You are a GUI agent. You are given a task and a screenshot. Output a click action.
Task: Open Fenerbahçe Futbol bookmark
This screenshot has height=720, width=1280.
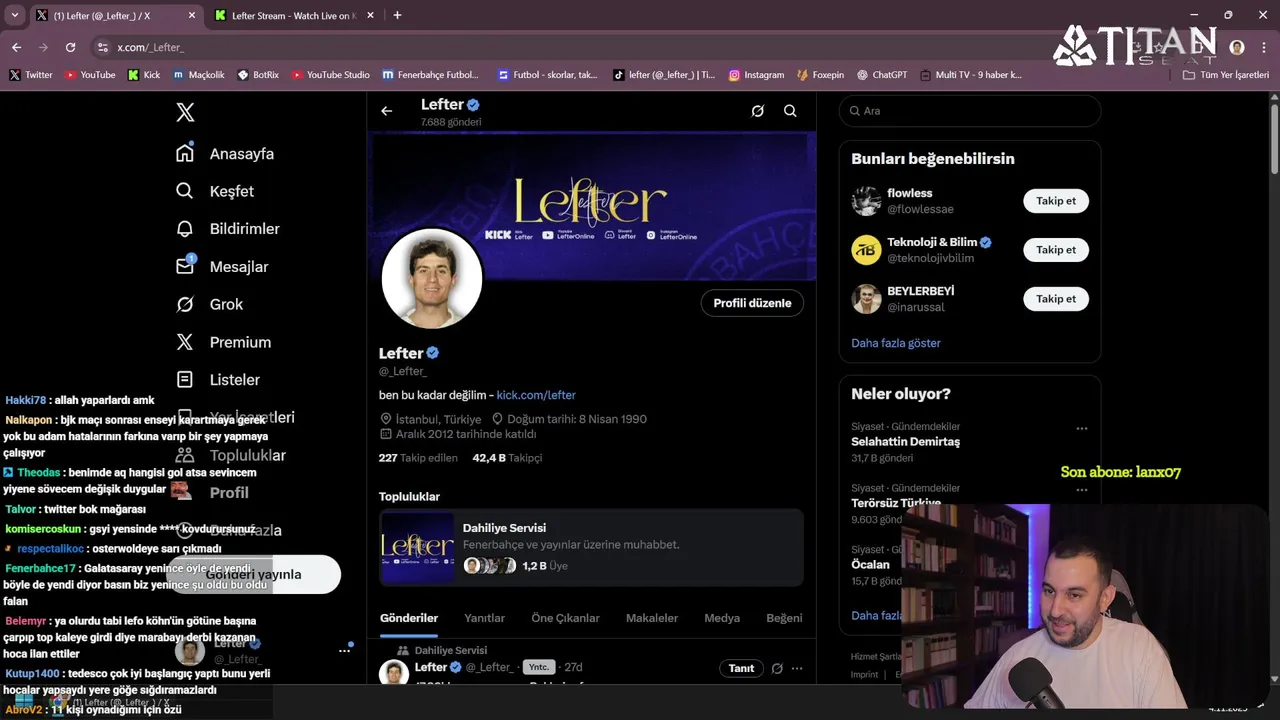[x=431, y=75]
